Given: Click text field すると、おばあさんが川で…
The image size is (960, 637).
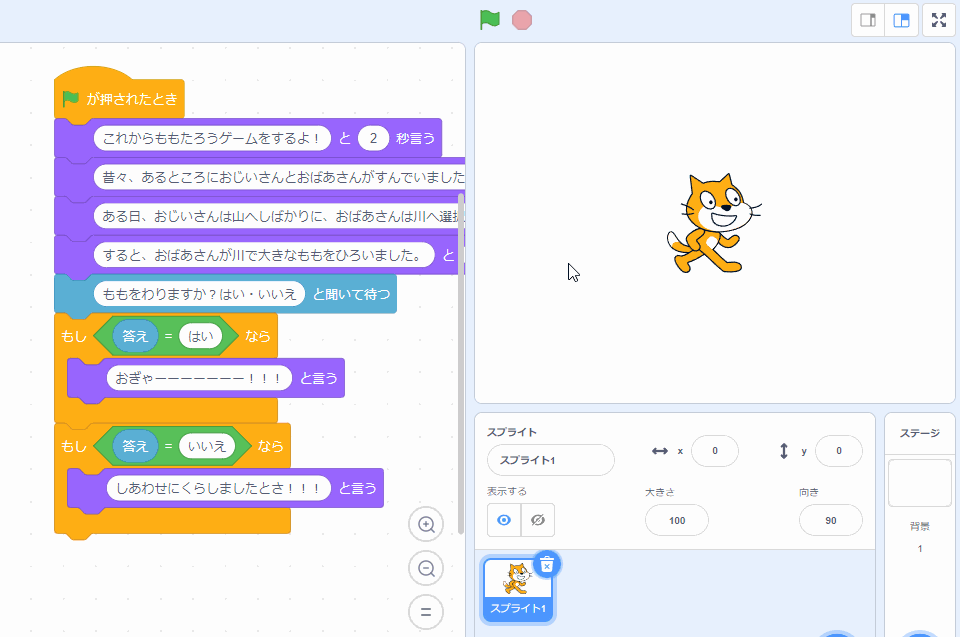Looking at the screenshot, I should coord(264,255).
